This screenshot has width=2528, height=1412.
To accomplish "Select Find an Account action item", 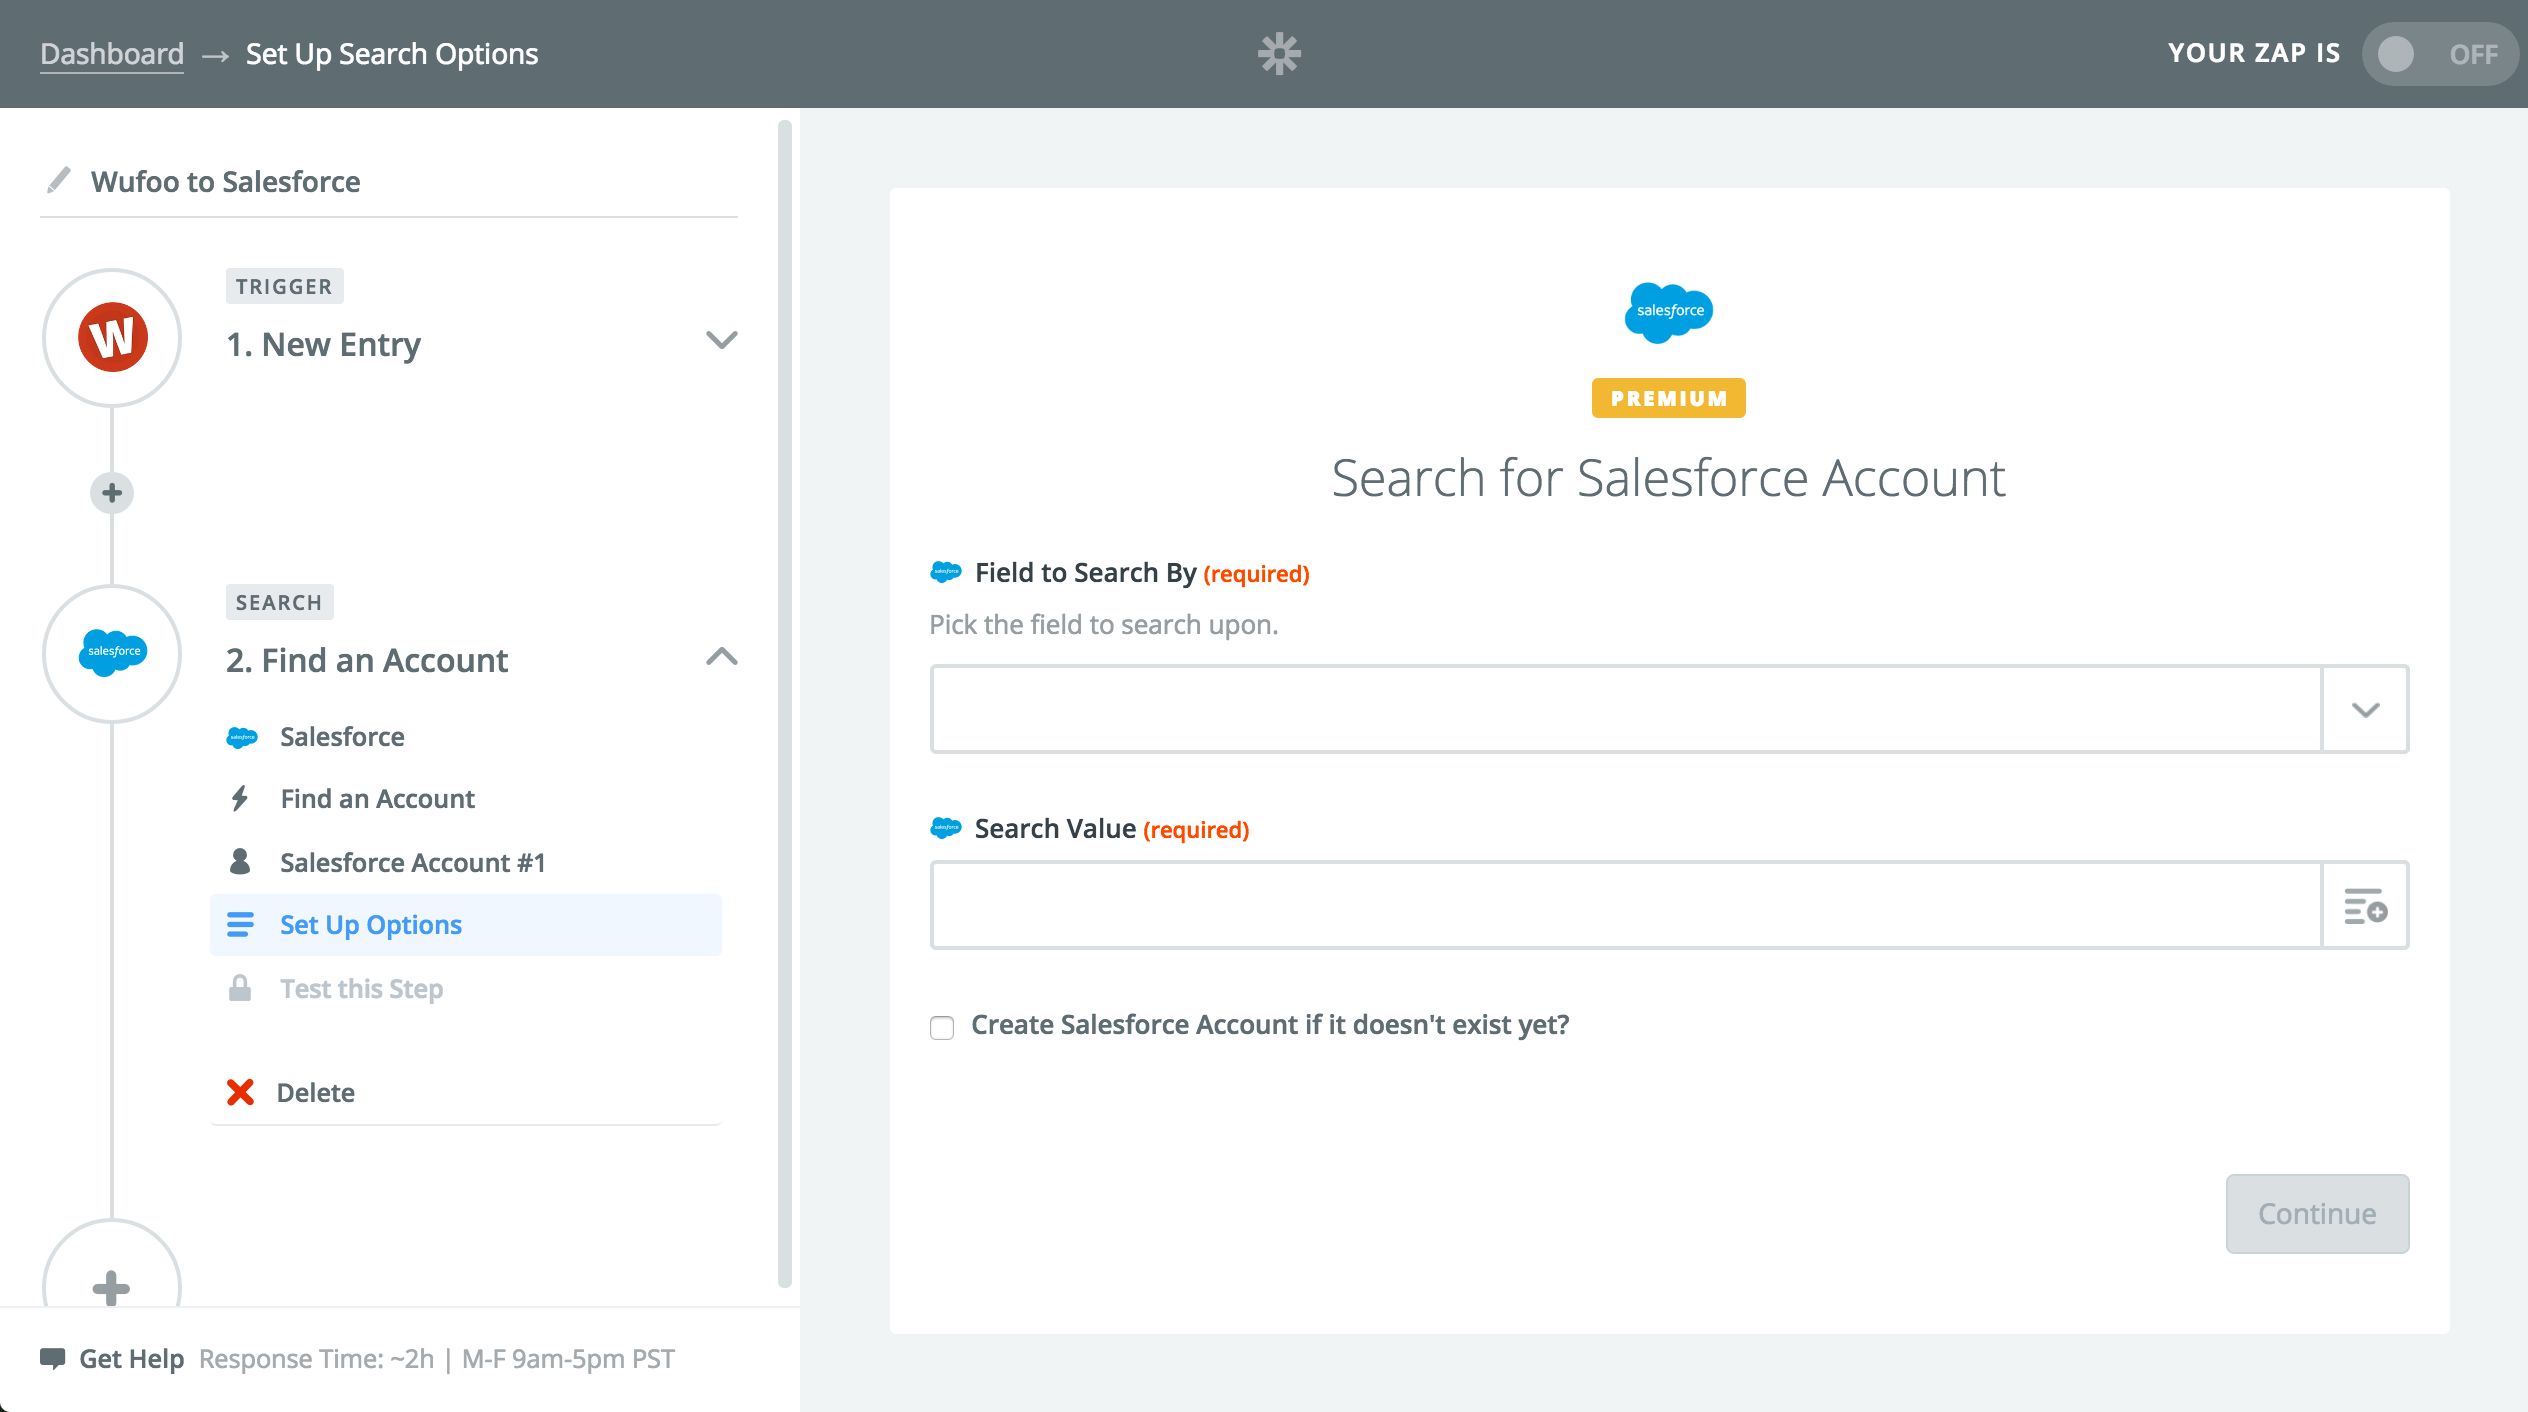I will (377, 799).
